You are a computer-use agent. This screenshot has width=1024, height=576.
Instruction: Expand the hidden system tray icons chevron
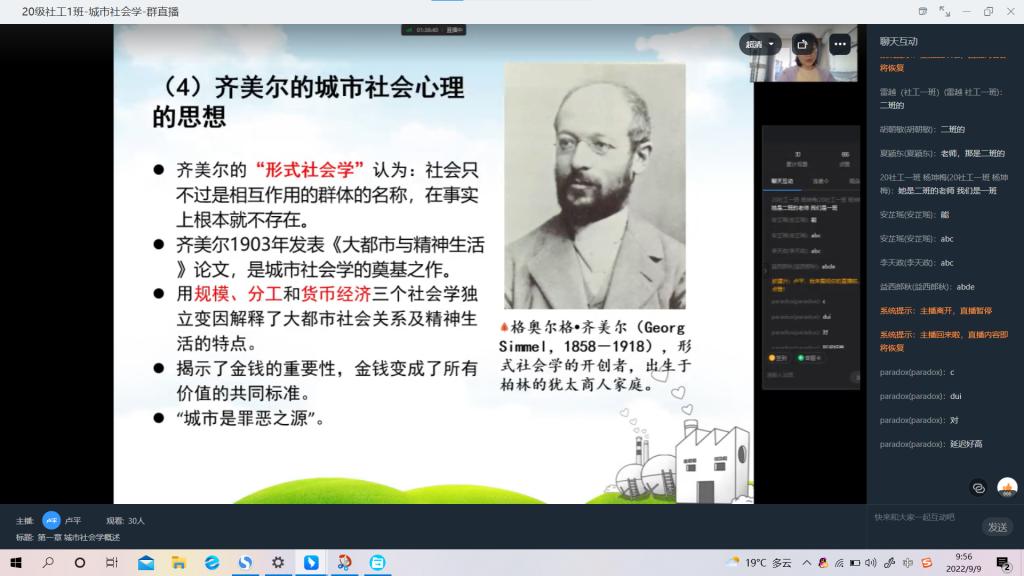(806, 563)
